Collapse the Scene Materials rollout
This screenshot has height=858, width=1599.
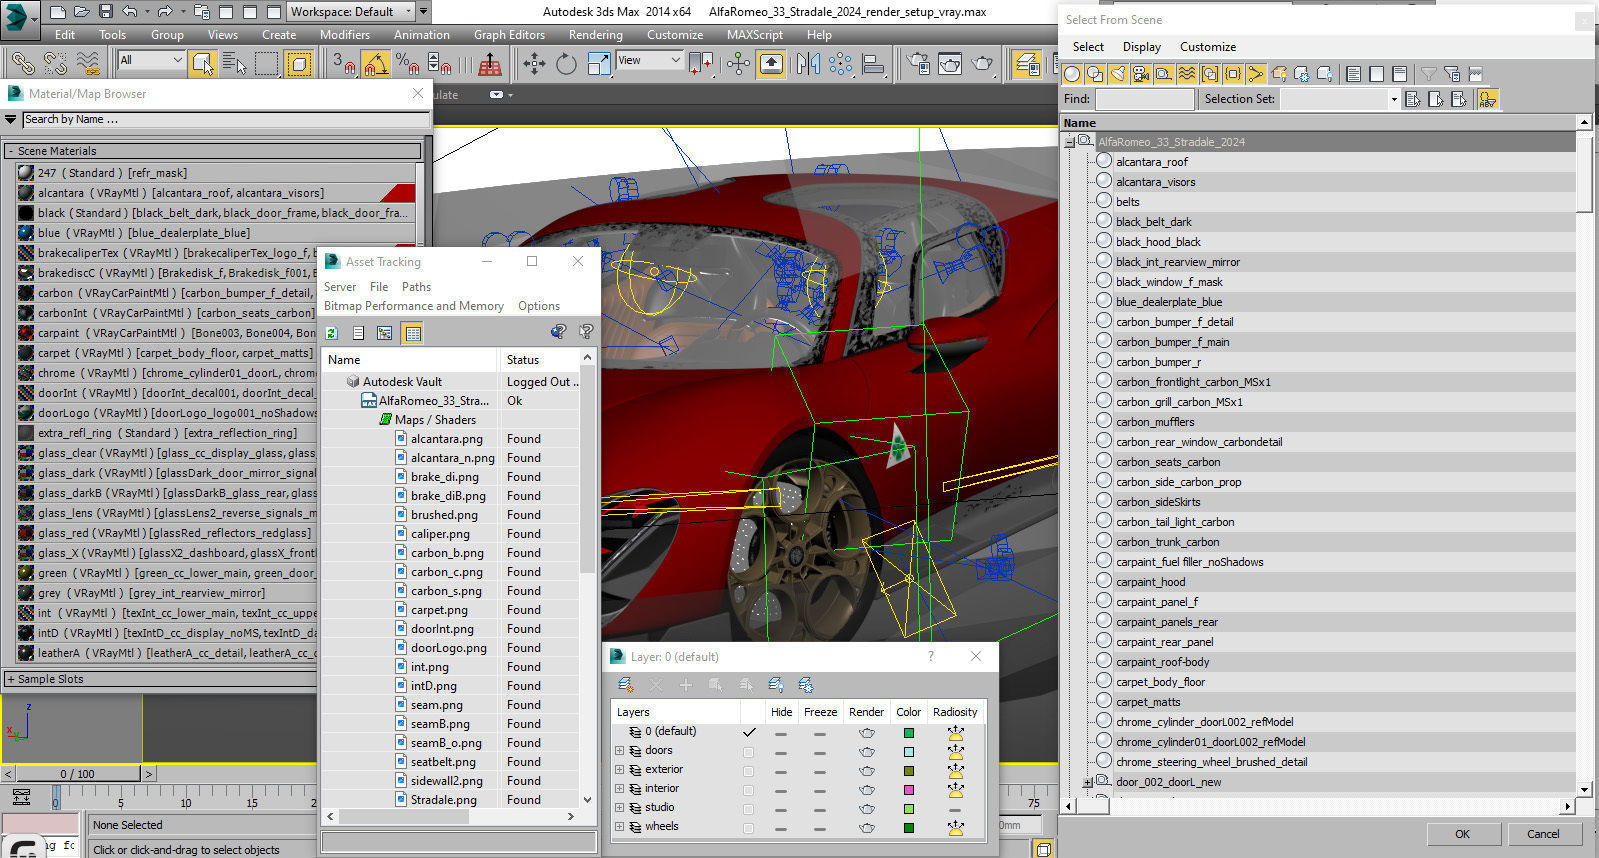coord(213,151)
